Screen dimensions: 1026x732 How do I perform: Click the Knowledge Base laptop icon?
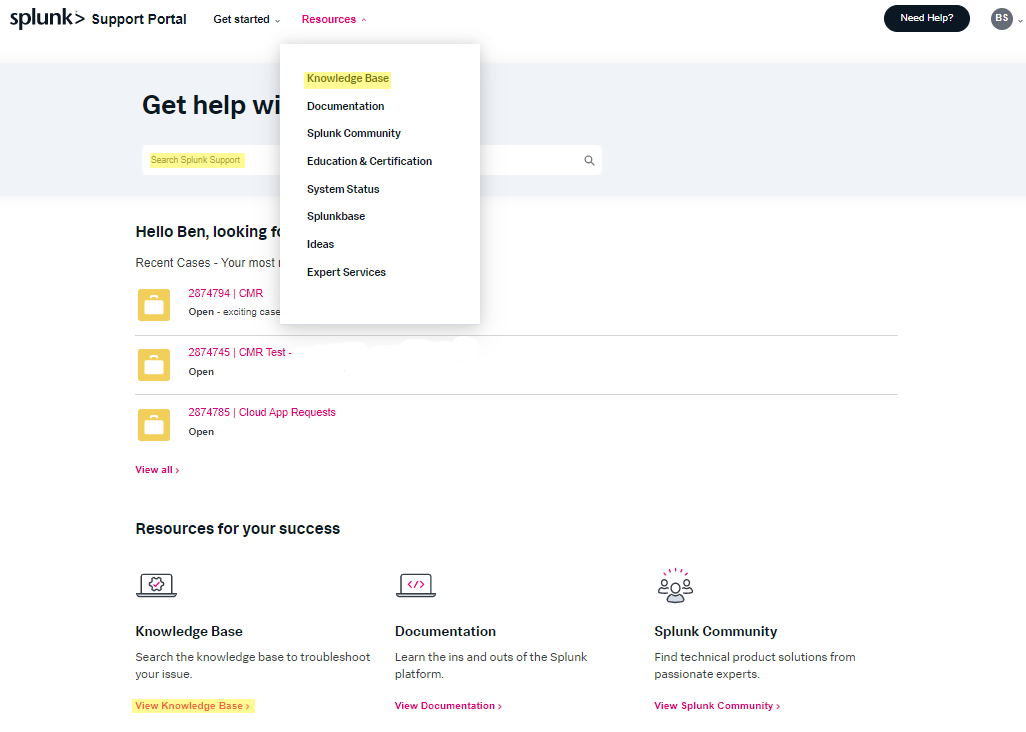[156, 585]
